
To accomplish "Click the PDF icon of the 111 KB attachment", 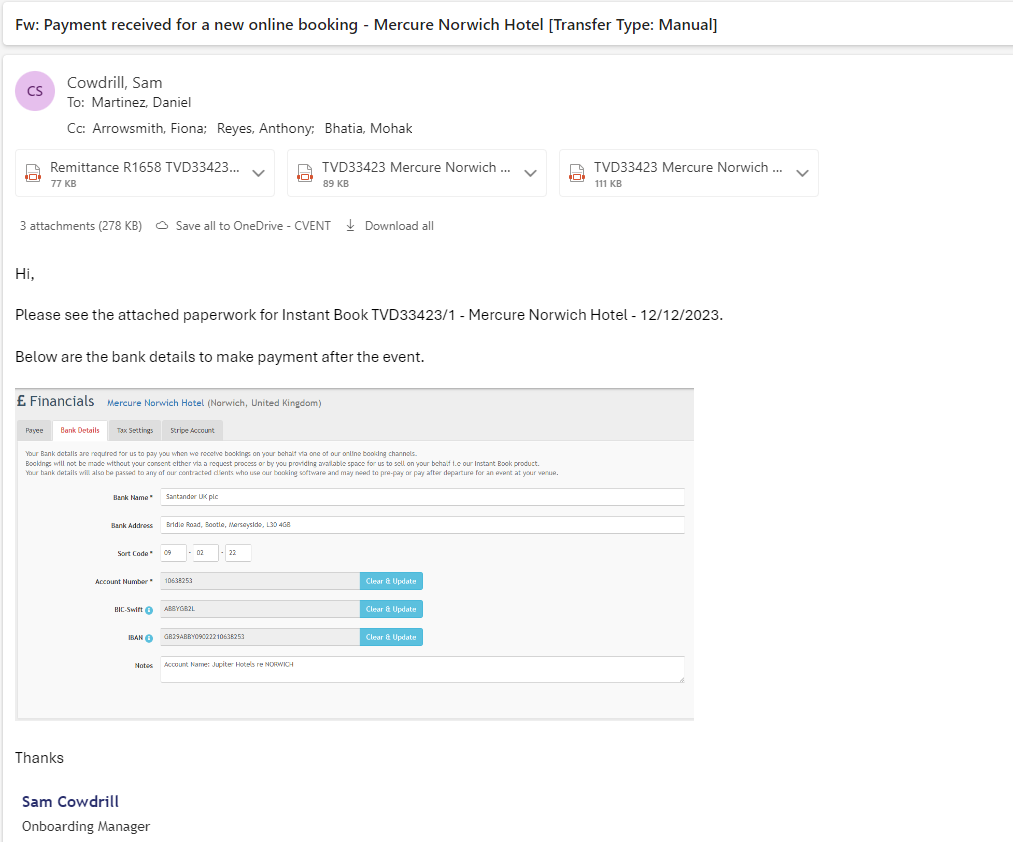I will (577, 173).
